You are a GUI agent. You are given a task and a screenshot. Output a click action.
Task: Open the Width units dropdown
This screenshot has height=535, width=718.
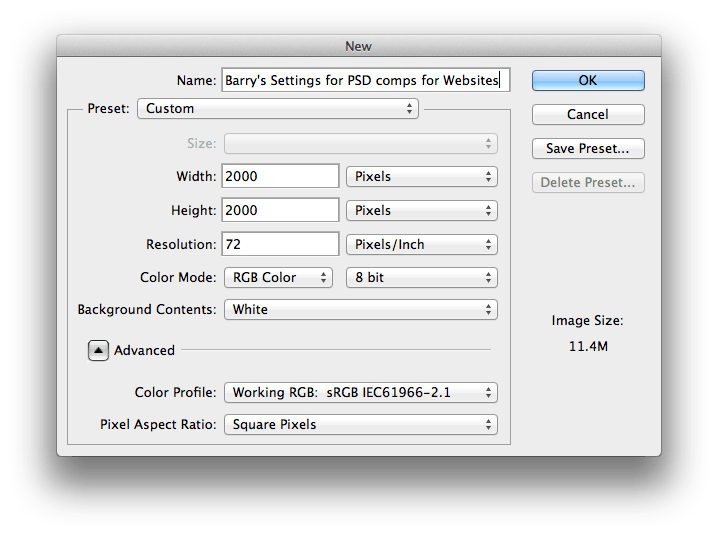point(422,176)
